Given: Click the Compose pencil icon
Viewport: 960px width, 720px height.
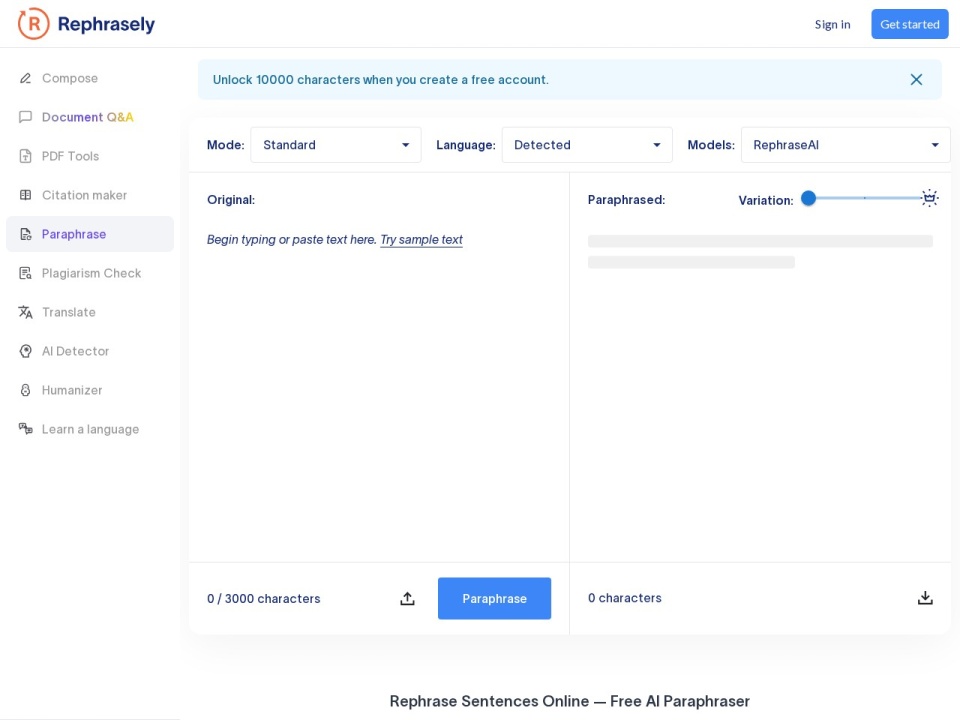Looking at the screenshot, I should (x=25, y=78).
